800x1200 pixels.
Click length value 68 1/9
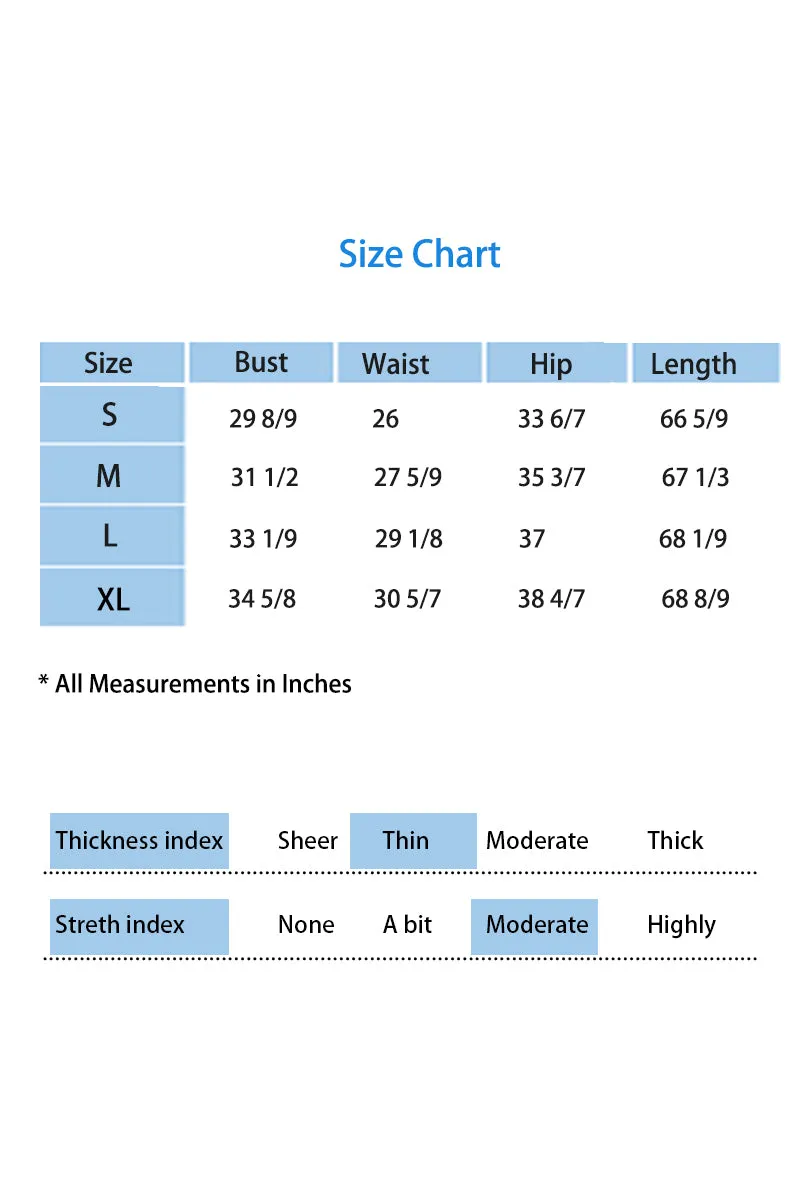pos(693,539)
